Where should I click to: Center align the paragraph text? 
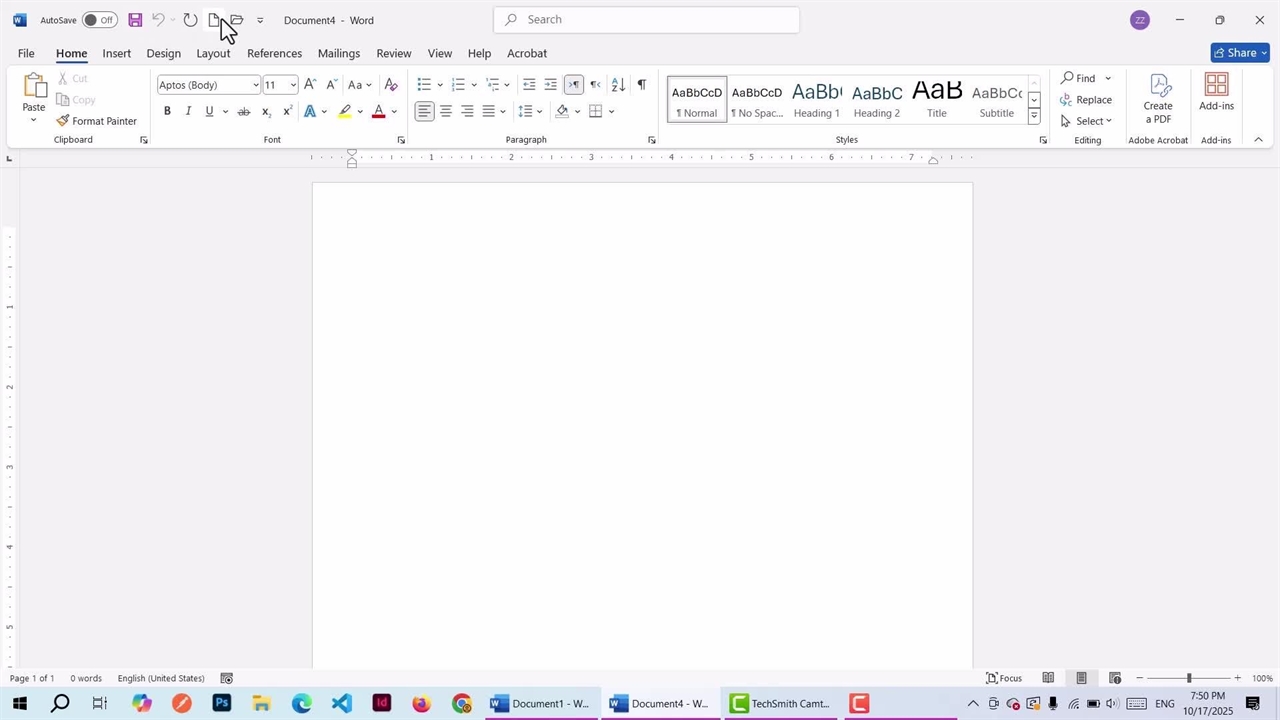click(446, 111)
